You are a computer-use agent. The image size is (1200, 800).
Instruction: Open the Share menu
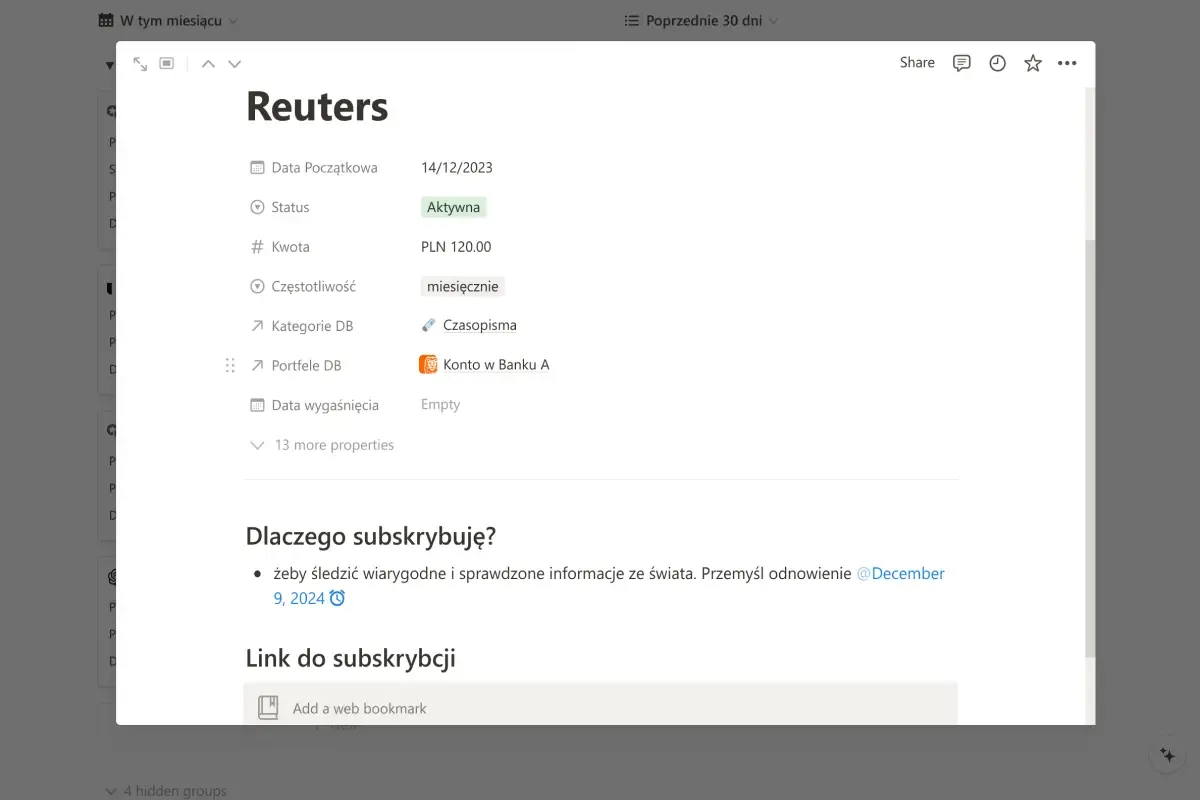pyautogui.click(x=917, y=62)
